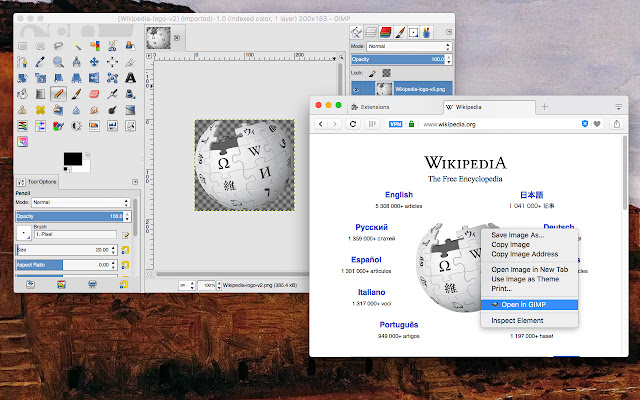Select the Pencil tool in toolbox
Image resolution: width=640 pixels, height=400 pixels.
point(59,94)
